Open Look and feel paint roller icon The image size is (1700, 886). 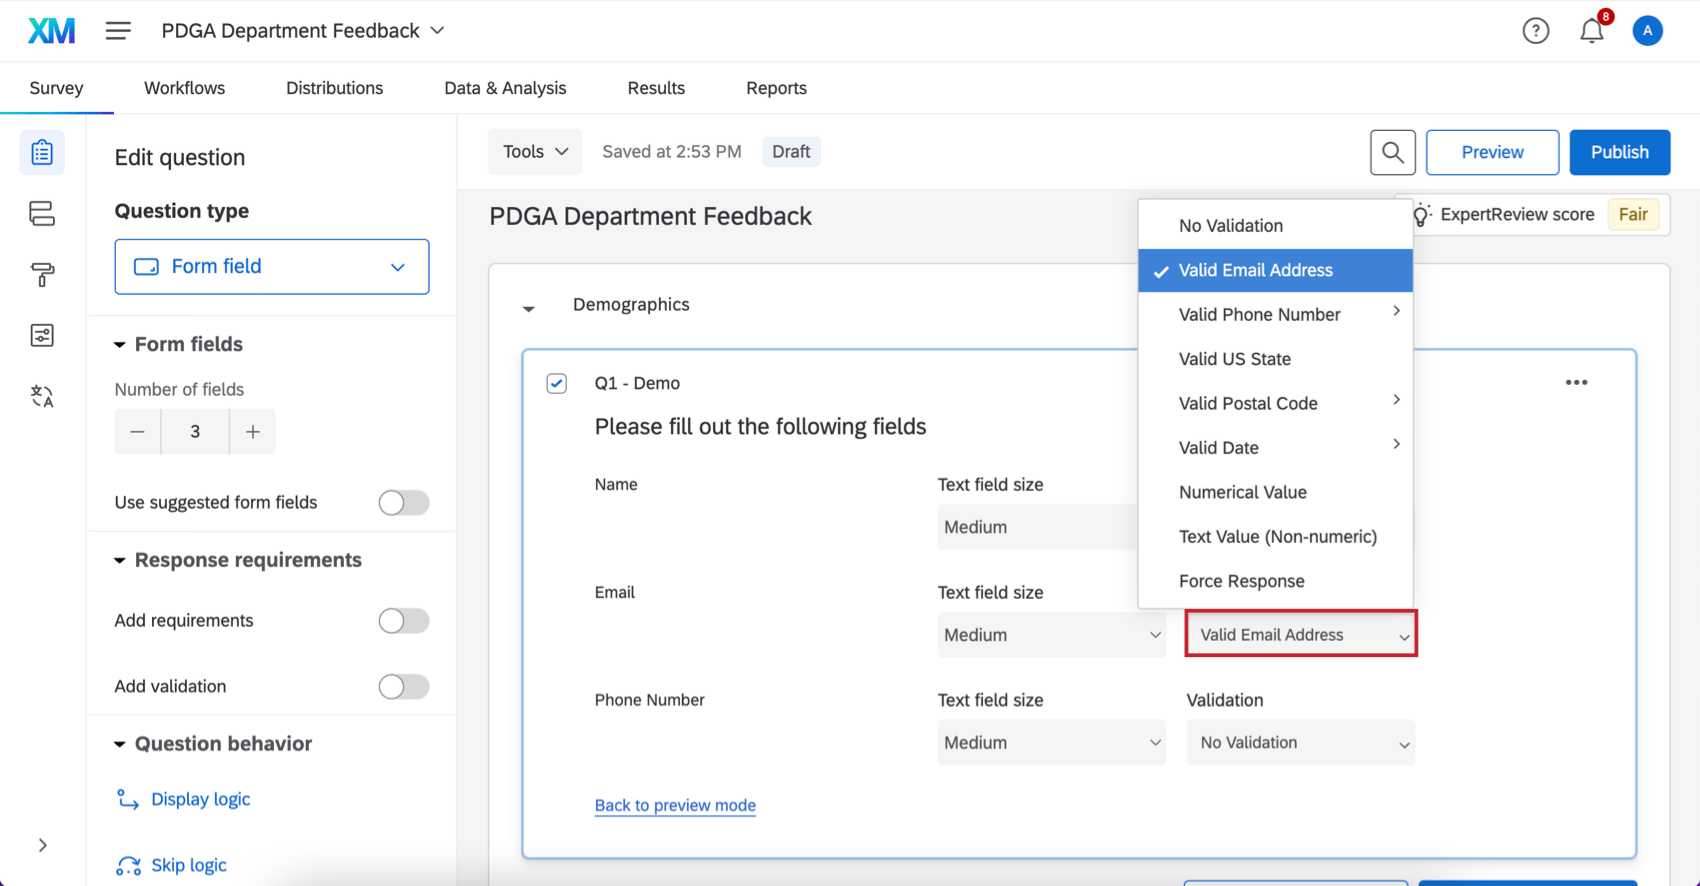pyautogui.click(x=42, y=274)
